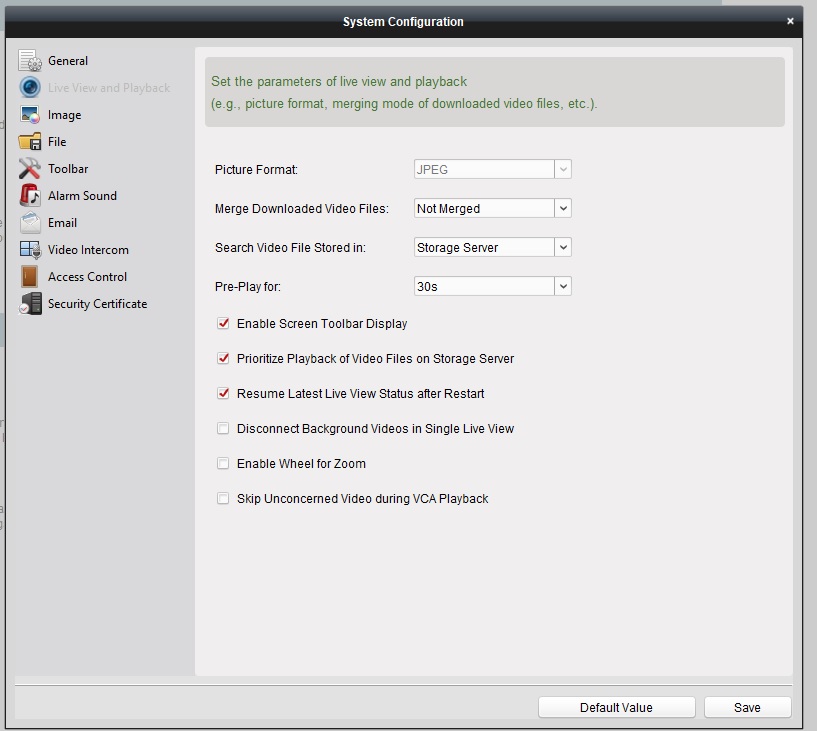This screenshot has width=817, height=731.
Task: Click the Default Value button
Action: point(616,707)
